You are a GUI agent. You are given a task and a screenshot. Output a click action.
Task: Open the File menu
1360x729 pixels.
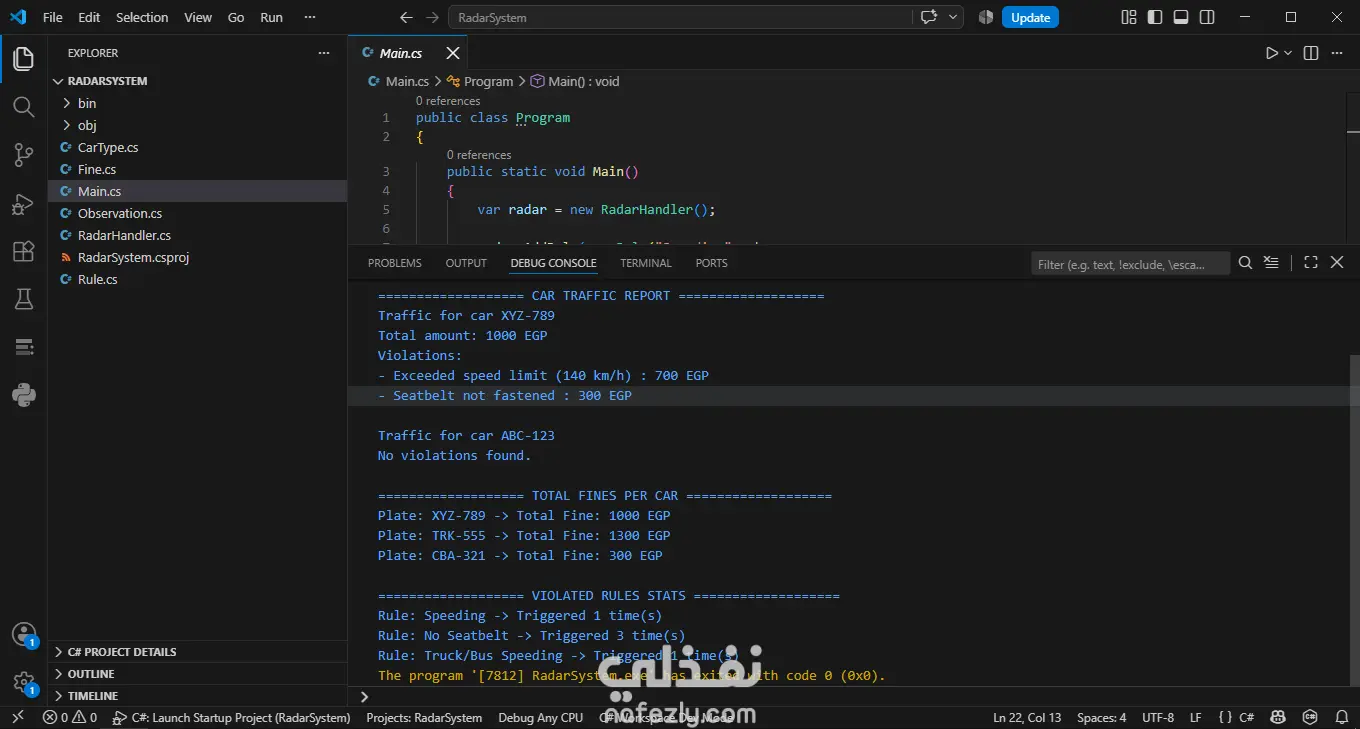[53, 17]
